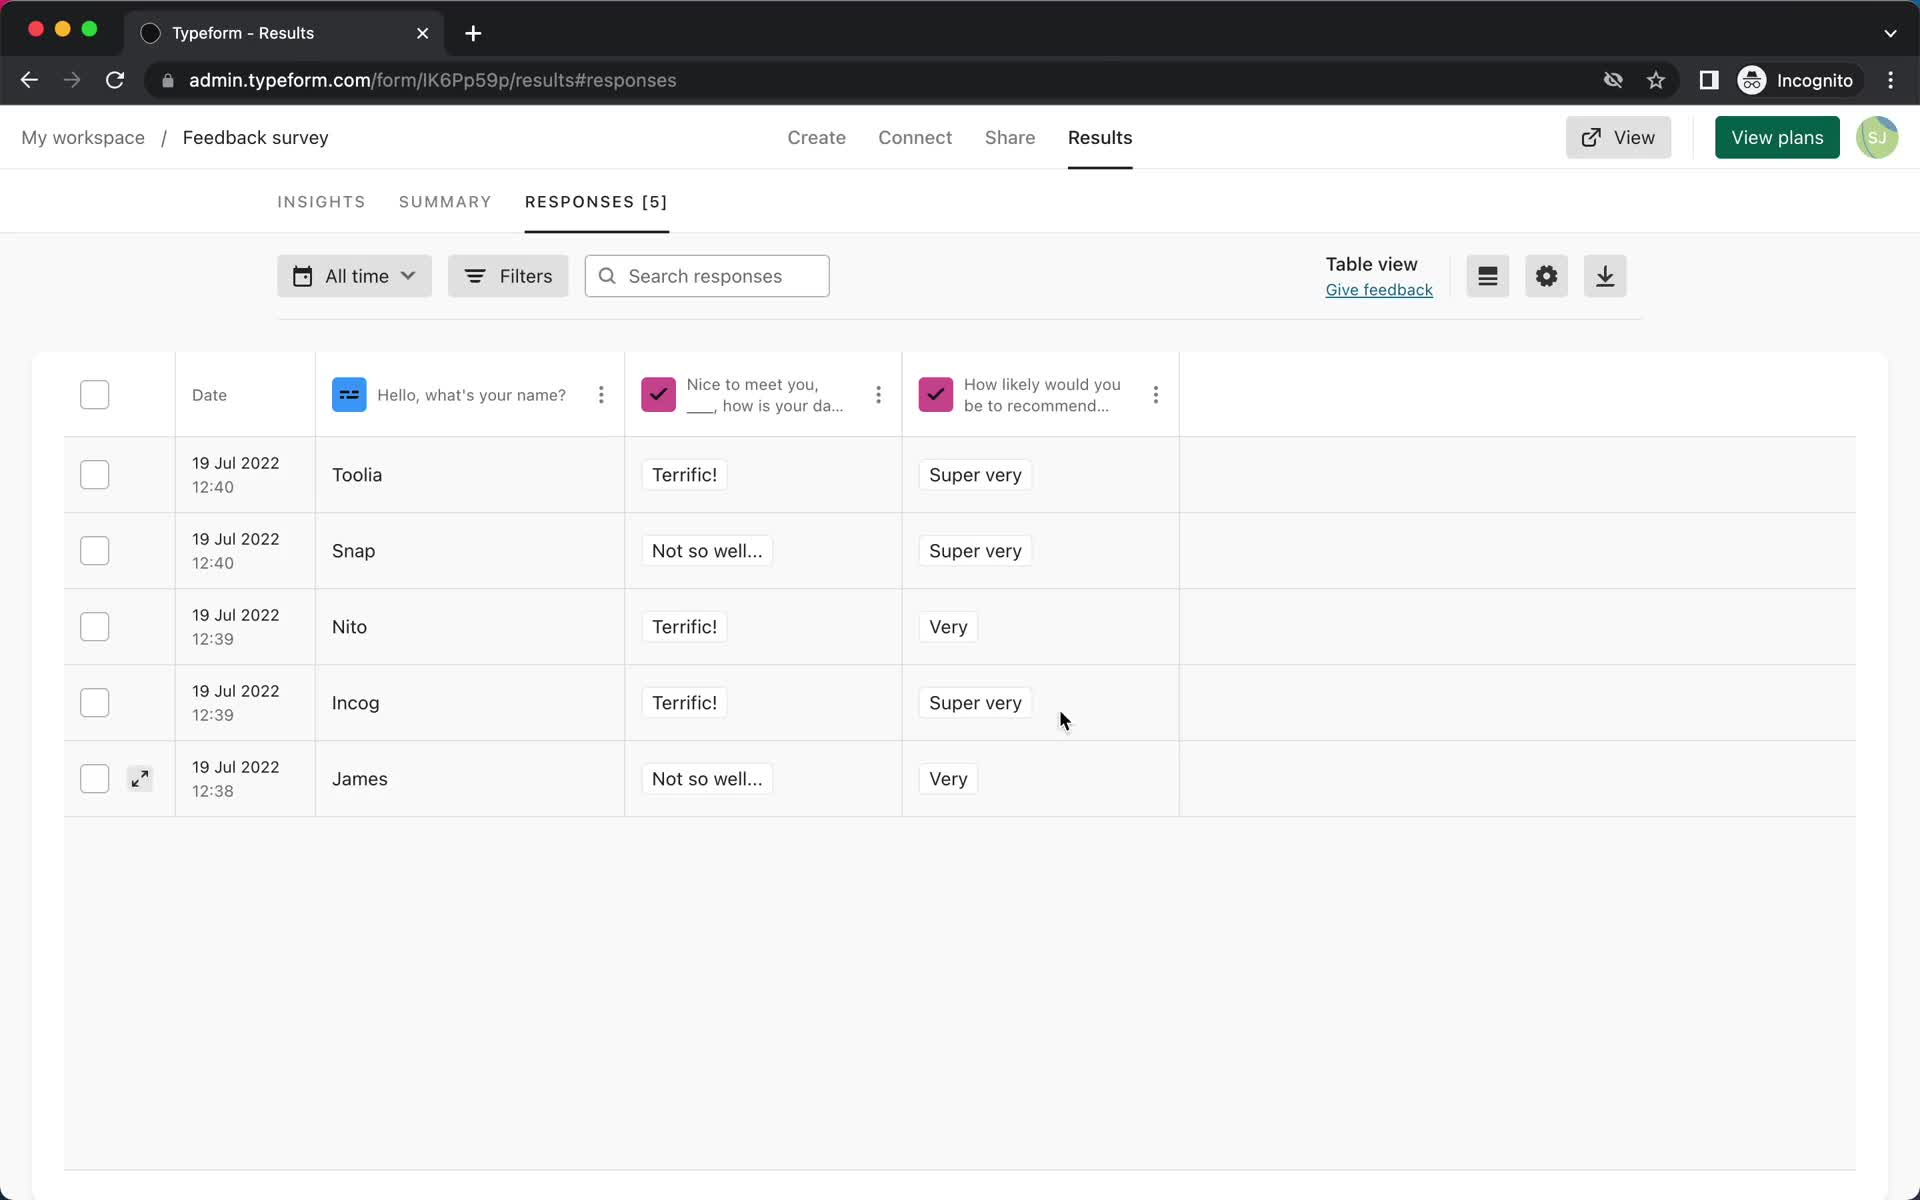The height and width of the screenshot is (1200, 1920).
Task: Click the download/export responses icon
Action: coord(1605,275)
